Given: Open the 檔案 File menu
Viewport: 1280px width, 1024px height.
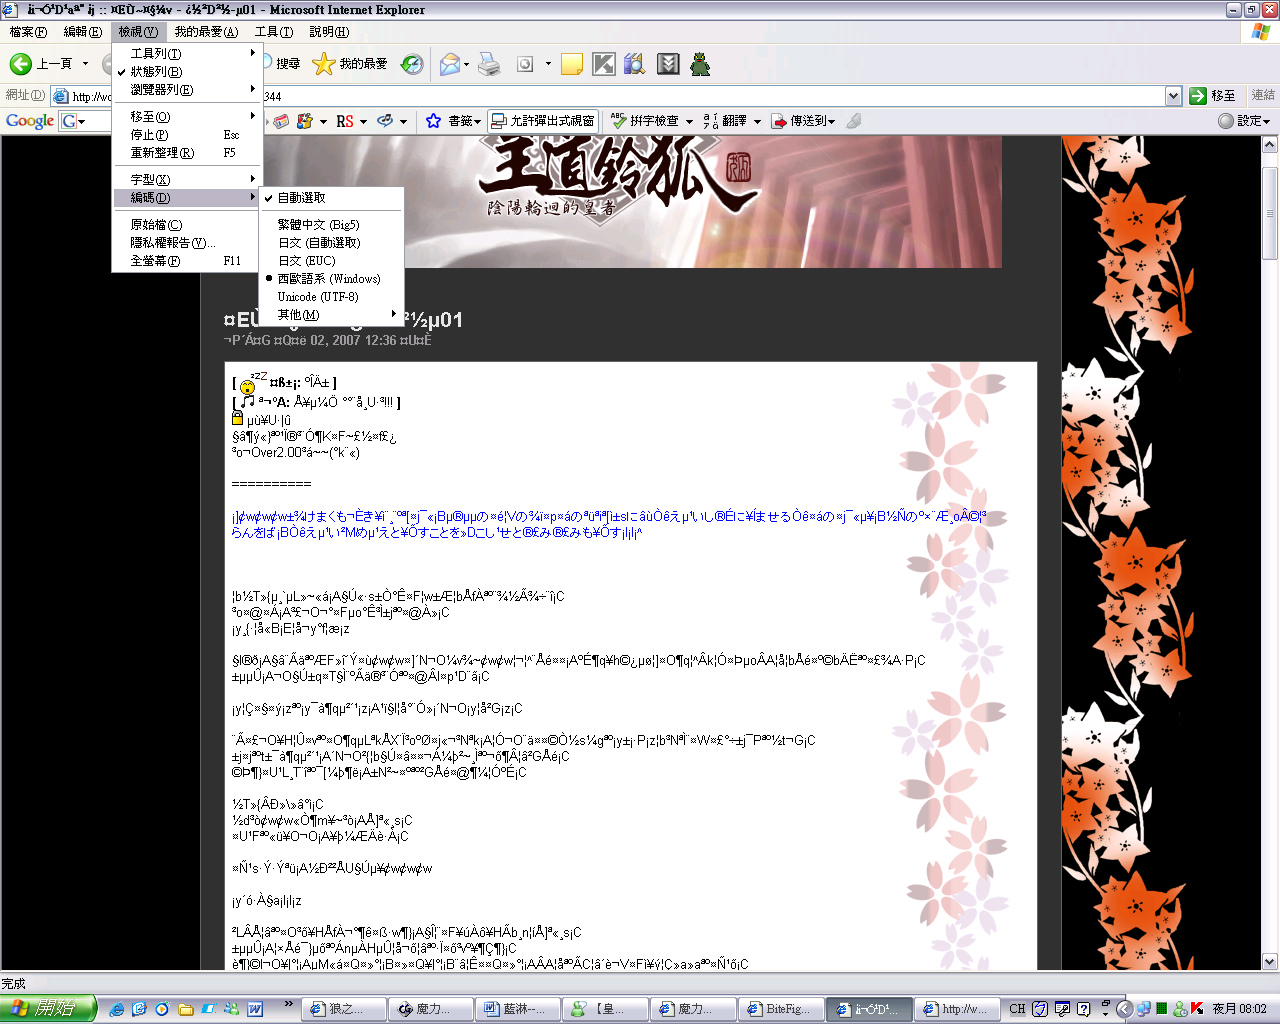Looking at the screenshot, I should coord(27,32).
